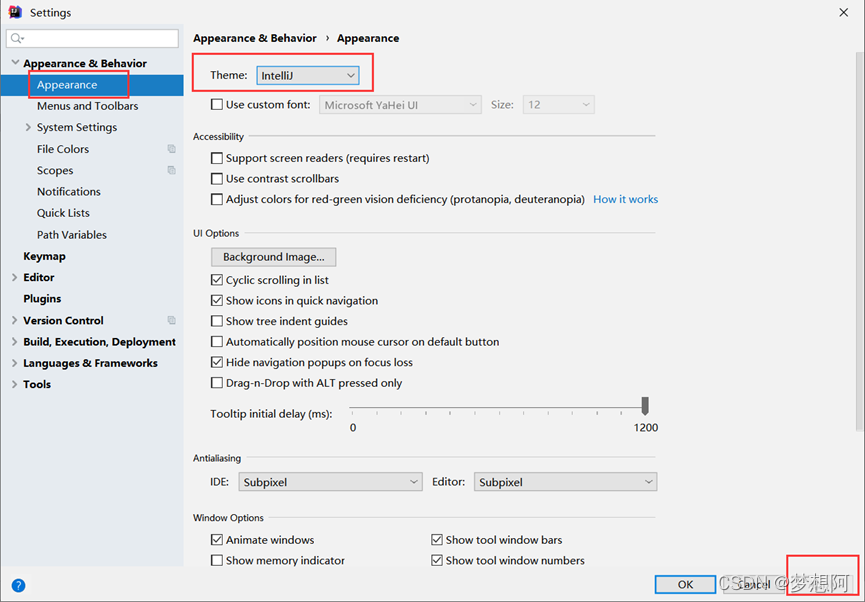Click the settings panel vertical scrollbar
The image size is (865, 602).
click(x=859, y=241)
